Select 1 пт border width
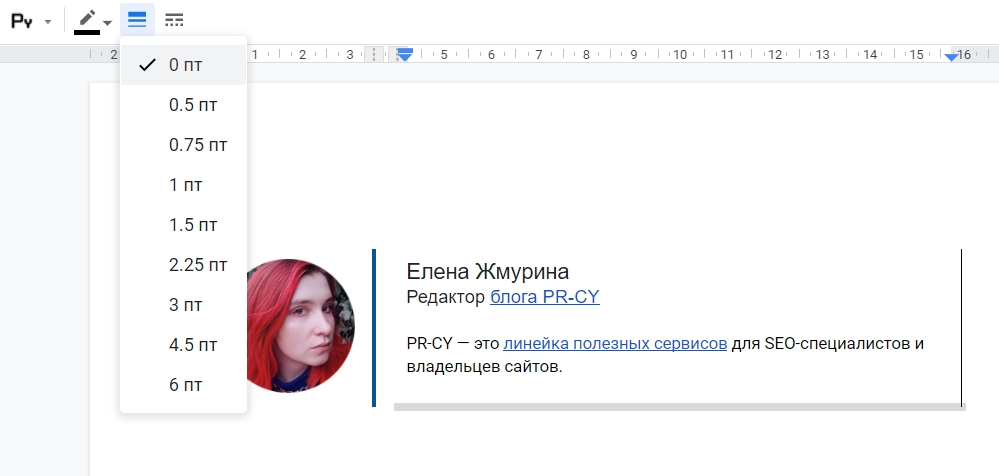Viewport: 999px width, 476px height. [183, 185]
